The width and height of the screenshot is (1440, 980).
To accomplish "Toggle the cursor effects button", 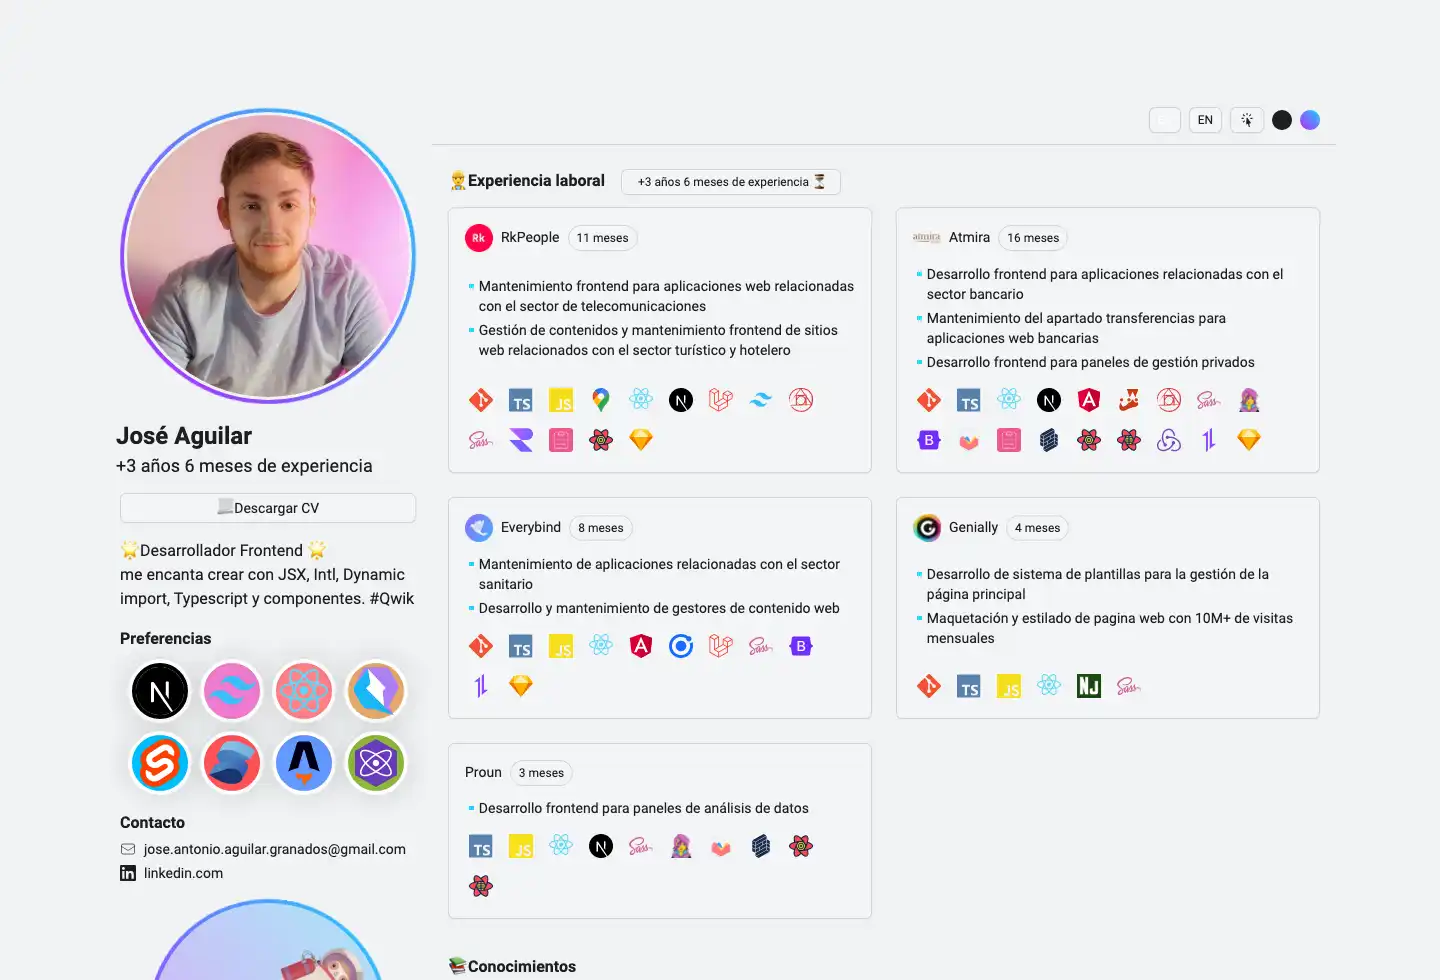I will point(1247,119).
